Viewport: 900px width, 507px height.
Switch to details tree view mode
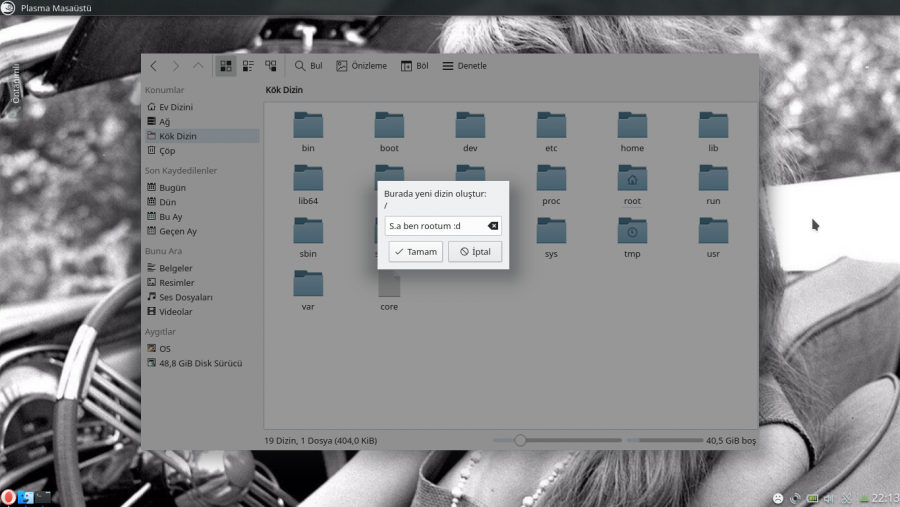pyautogui.click(x=270, y=66)
